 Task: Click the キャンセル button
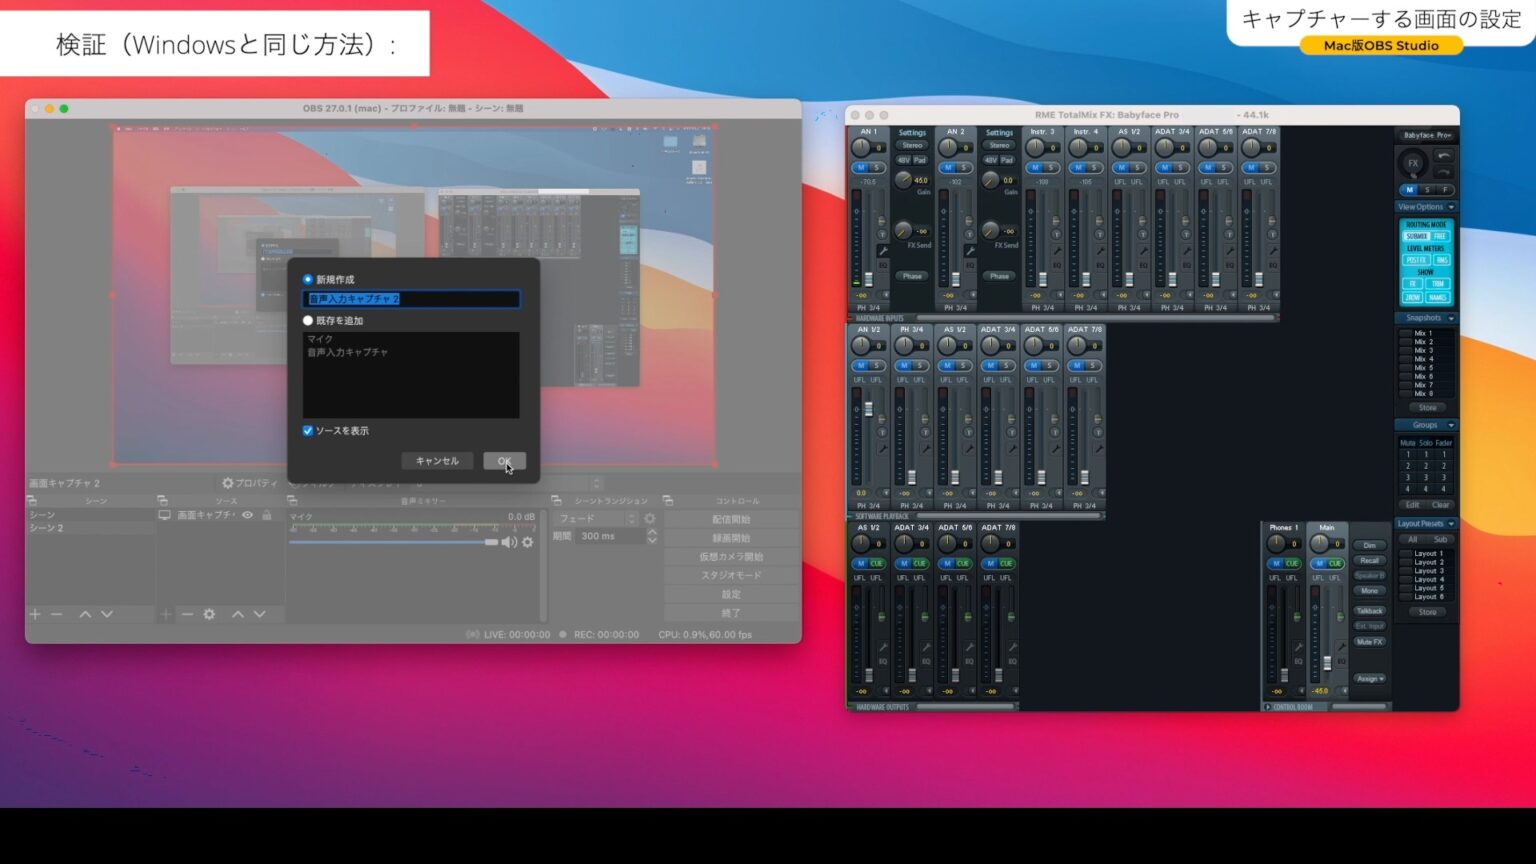pos(437,461)
